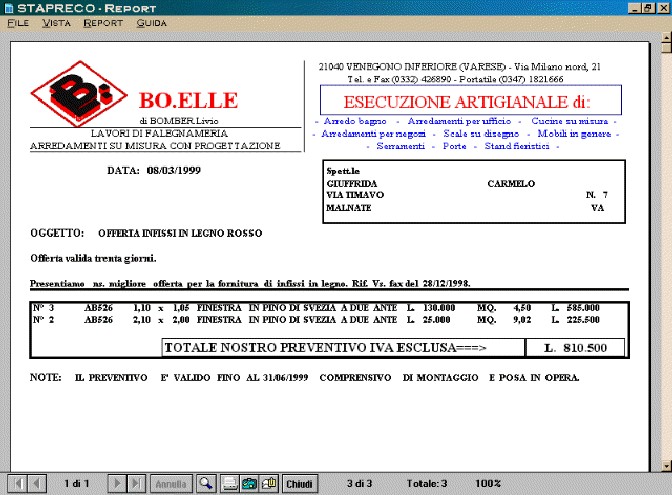
Task: Jump to the last report page
Action: click(x=137, y=484)
